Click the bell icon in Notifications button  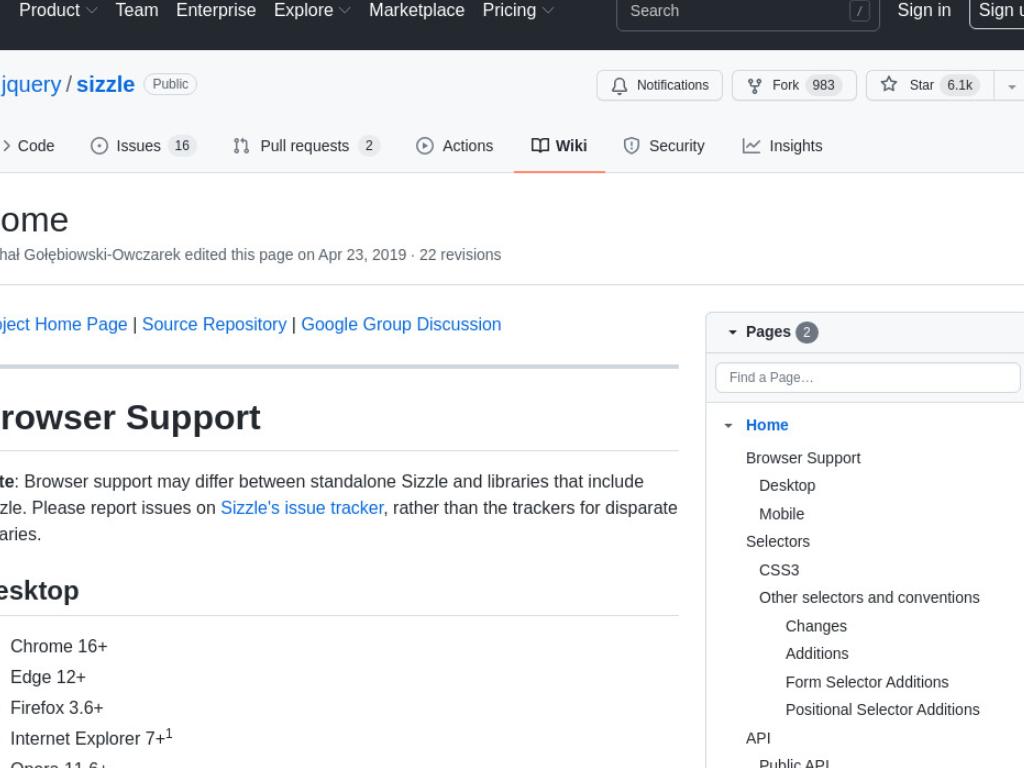click(x=619, y=86)
